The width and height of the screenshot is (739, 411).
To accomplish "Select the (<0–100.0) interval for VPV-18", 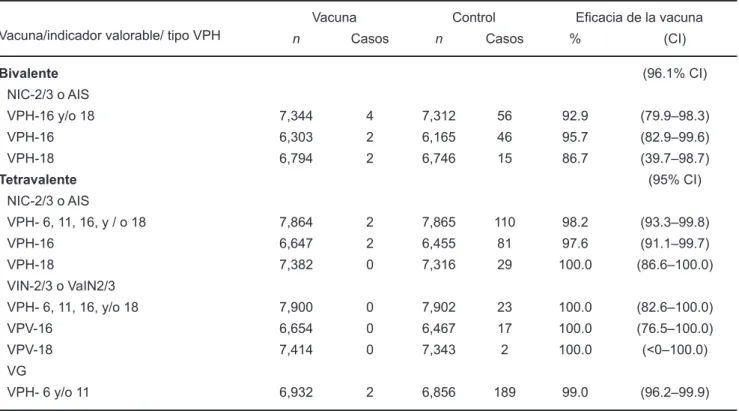I will pyautogui.click(x=674, y=350).
